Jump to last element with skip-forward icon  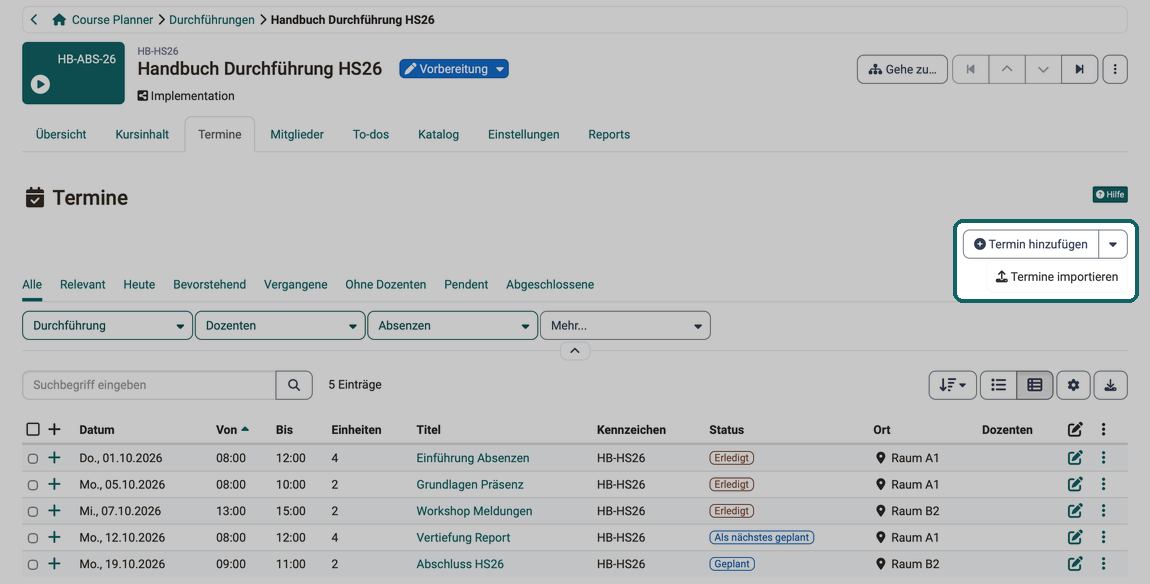(1080, 69)
